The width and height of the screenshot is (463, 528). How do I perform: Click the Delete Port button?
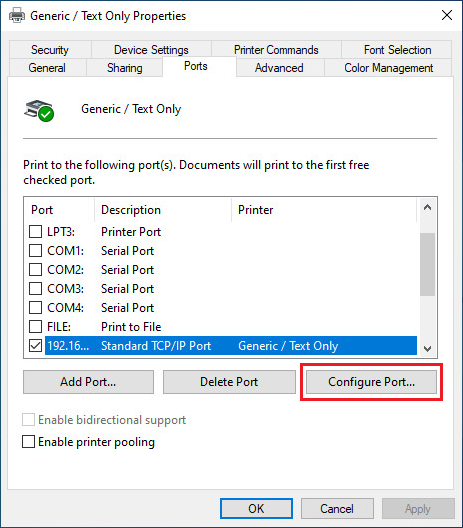[x=229, y=382]
